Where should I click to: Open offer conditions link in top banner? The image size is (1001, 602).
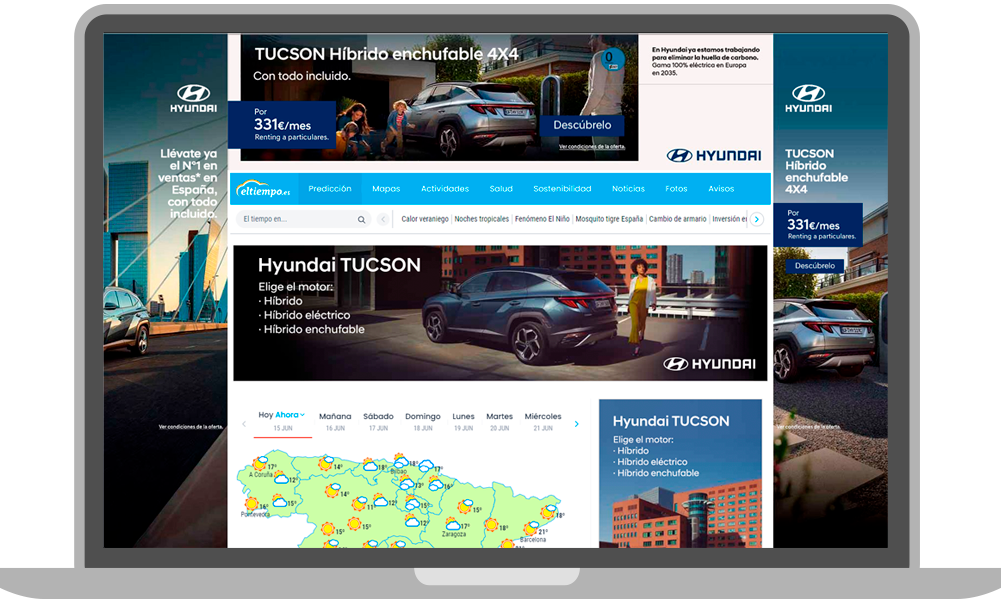(x=592, y=147)
